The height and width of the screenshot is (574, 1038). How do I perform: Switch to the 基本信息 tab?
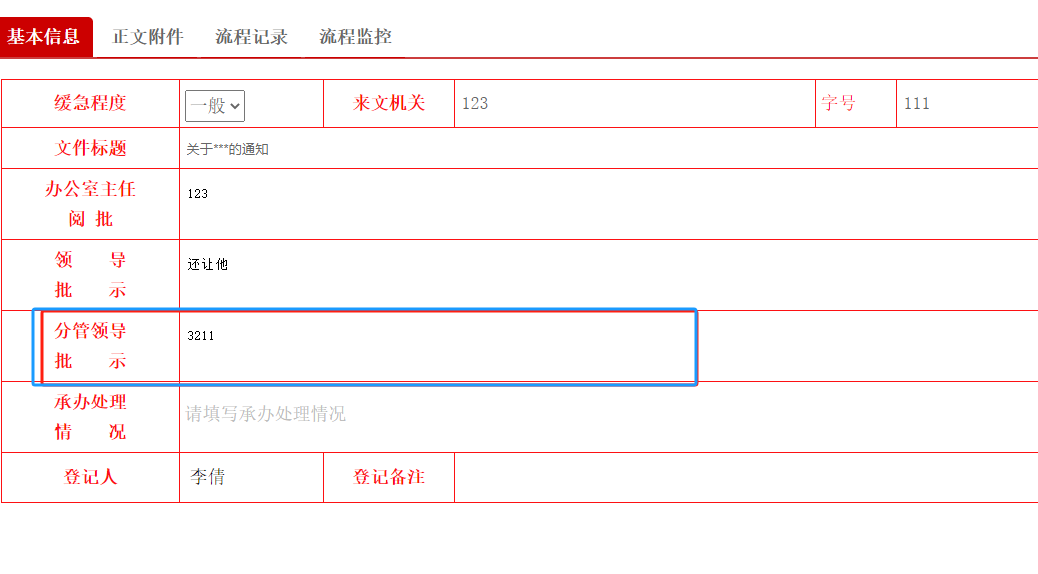click(x=45, y=37)
